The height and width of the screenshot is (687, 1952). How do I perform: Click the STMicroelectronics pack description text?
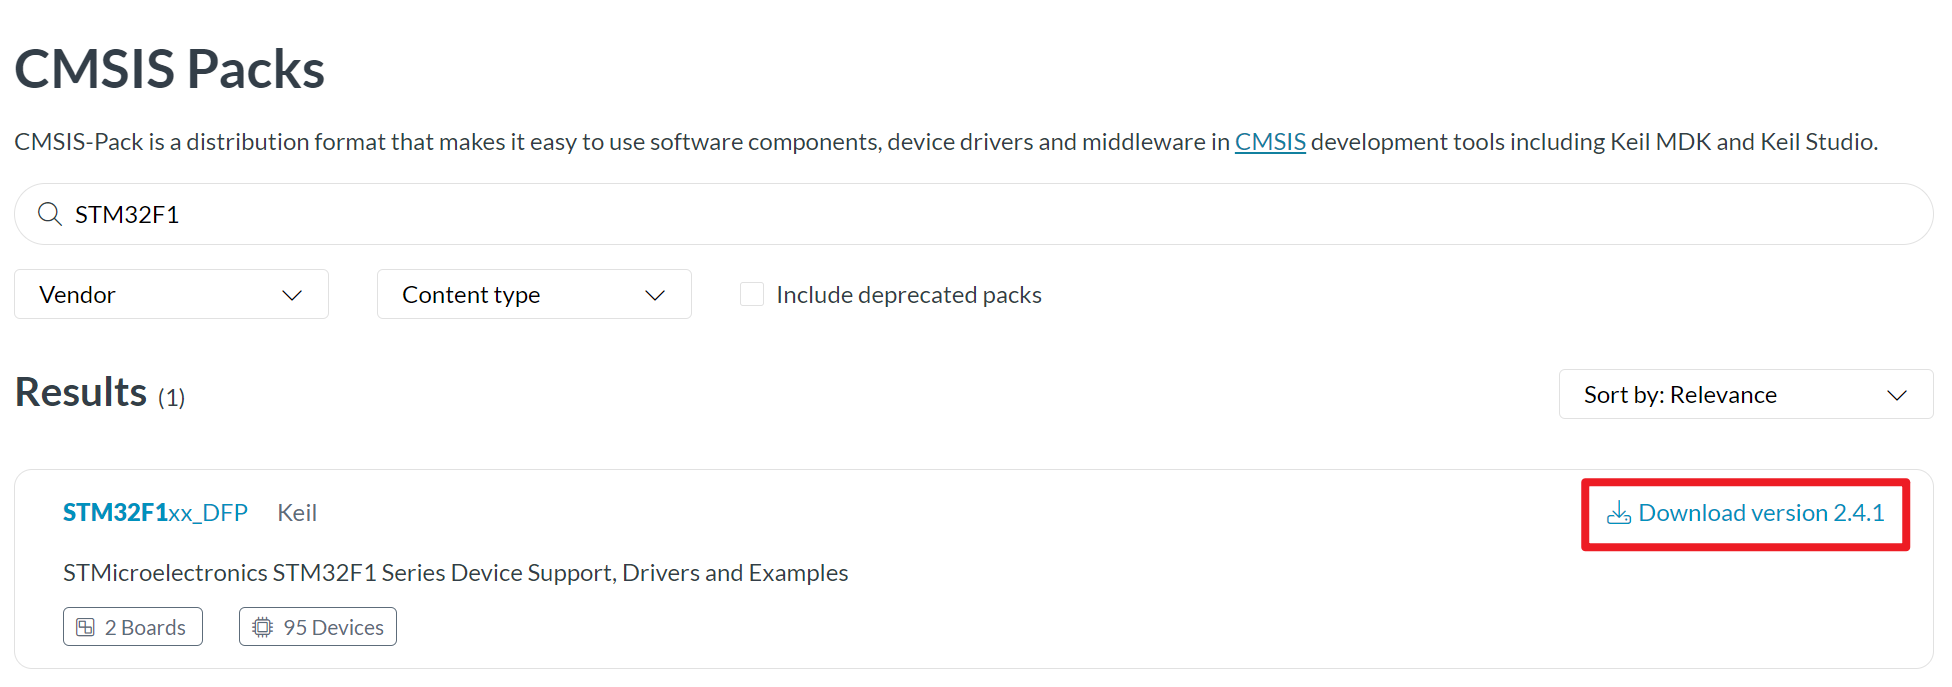point(456,573)
